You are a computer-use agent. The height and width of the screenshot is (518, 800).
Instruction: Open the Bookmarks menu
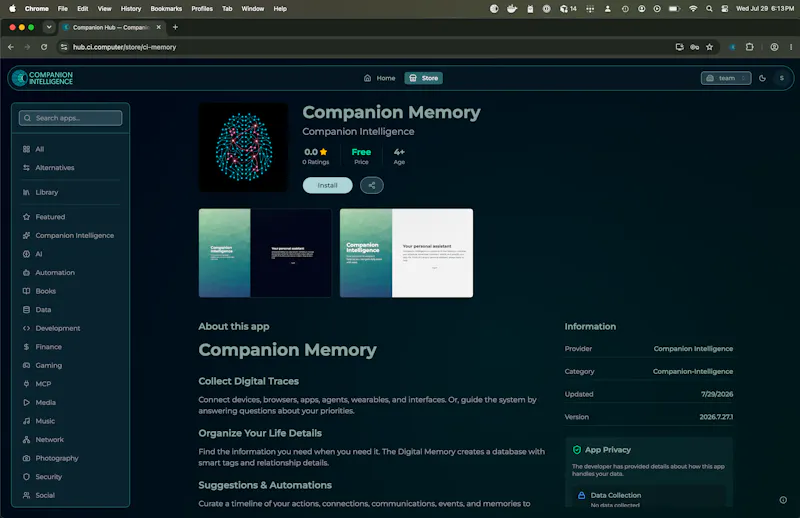166,9
